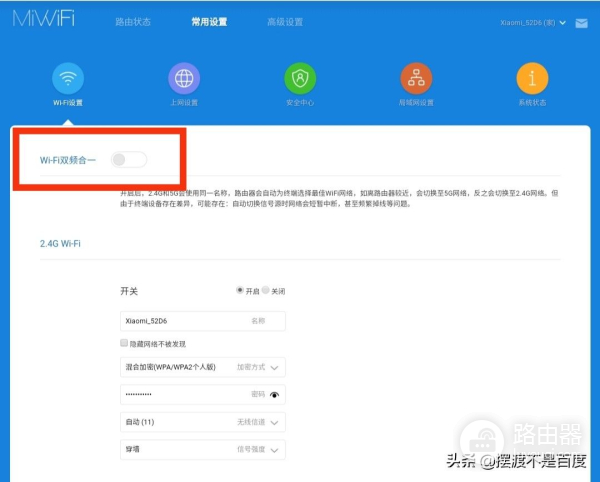Switch to the 路由状态 tab
This screenshot has width=600, height=482.
(133, 22)
